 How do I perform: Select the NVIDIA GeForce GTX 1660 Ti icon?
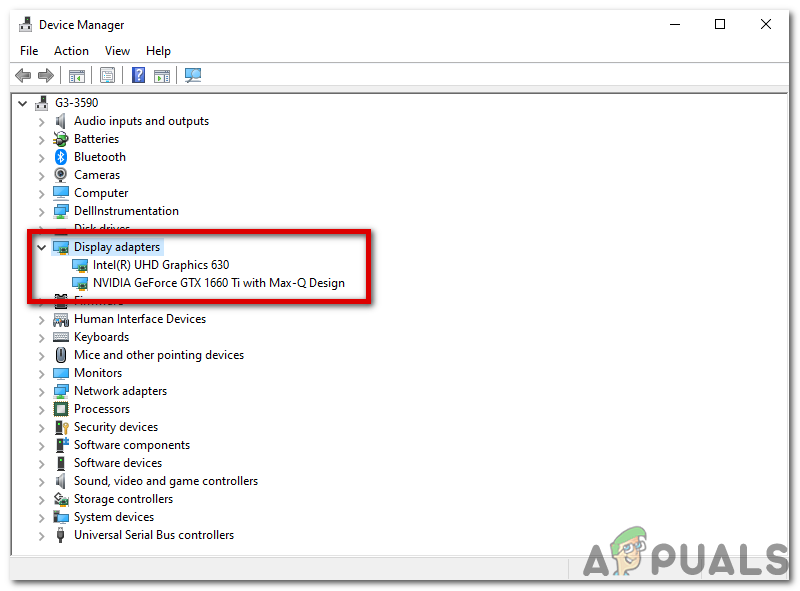click(x=80, y=282)
